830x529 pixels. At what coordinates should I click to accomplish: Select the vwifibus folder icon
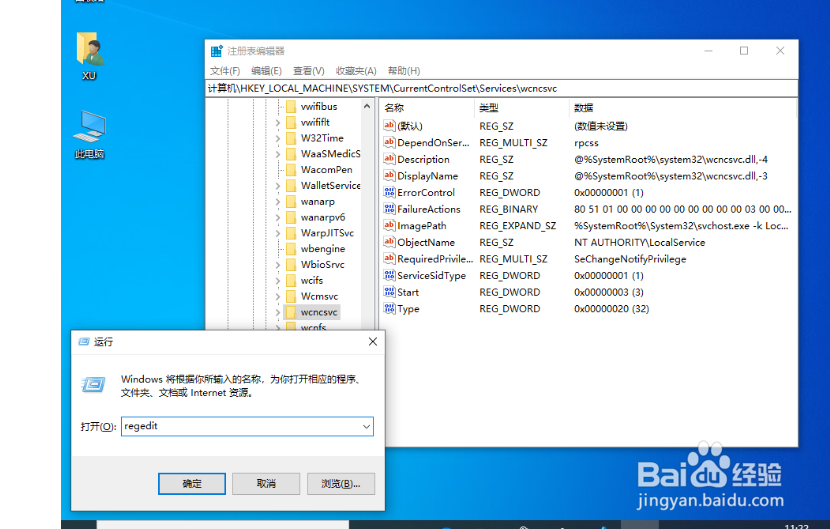click(x=291, y=106)
